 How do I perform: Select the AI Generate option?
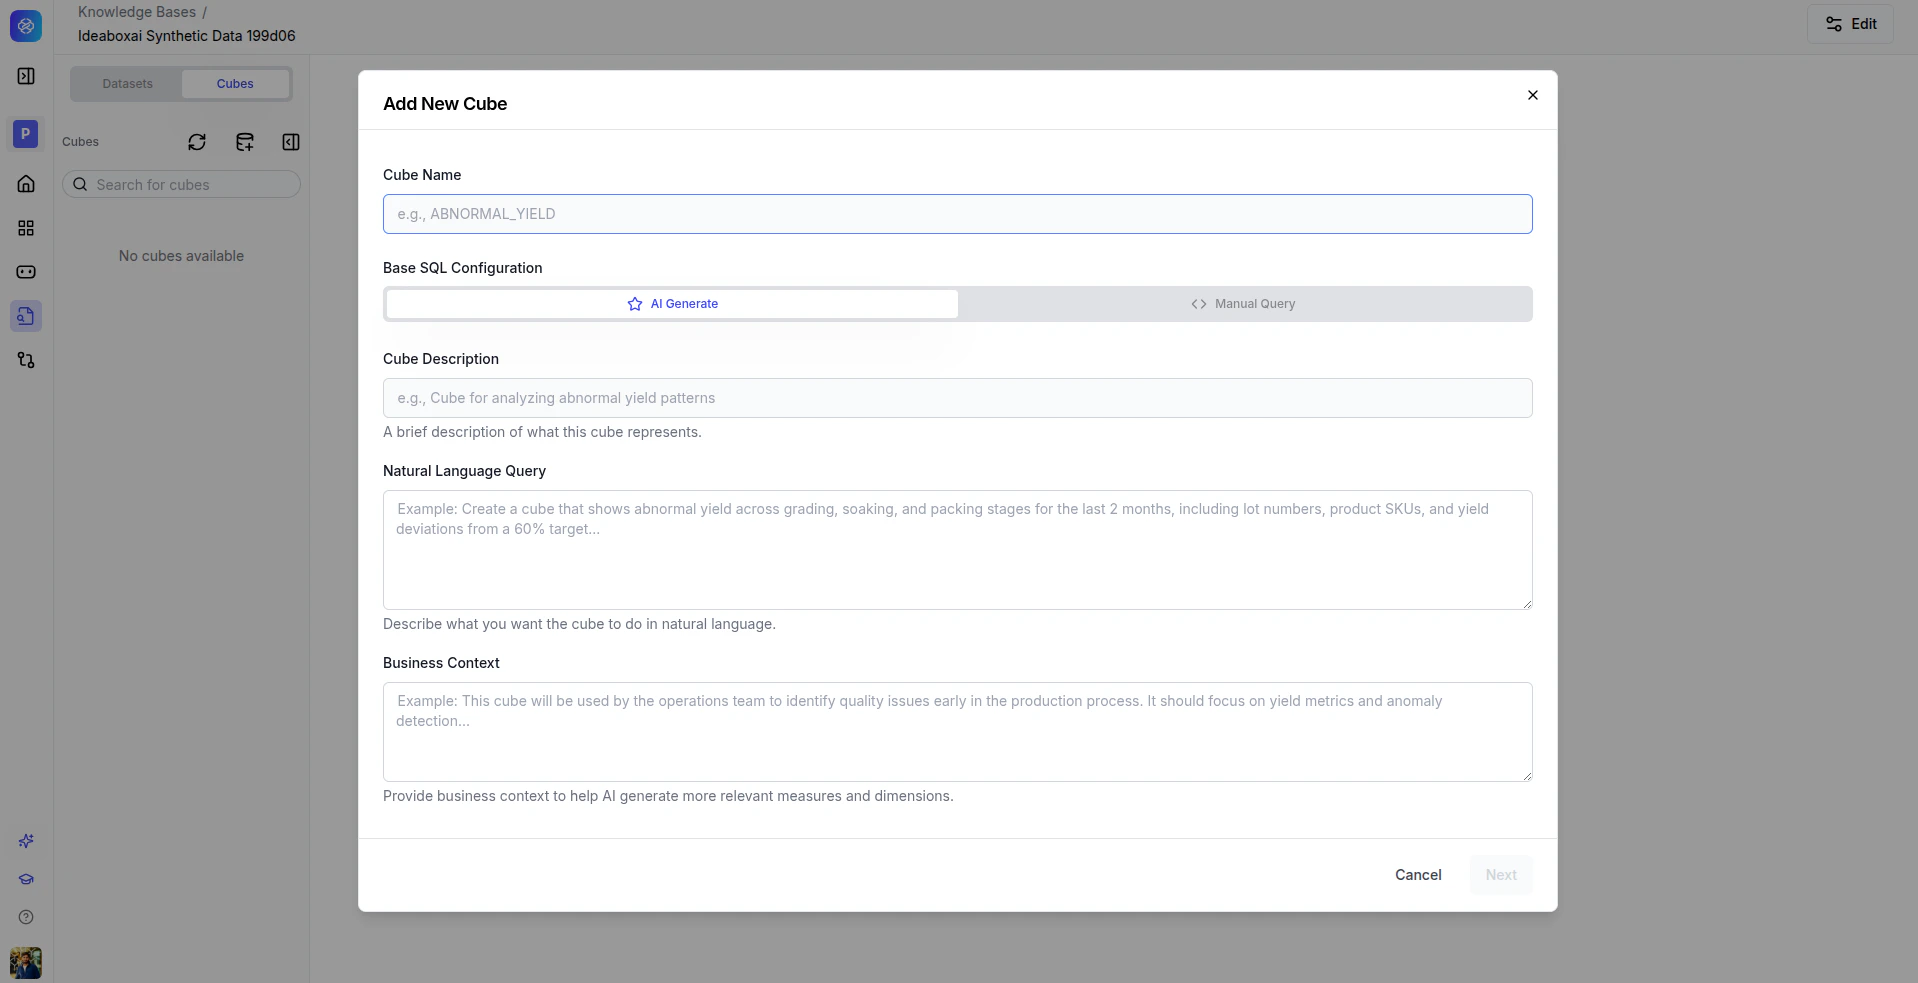click(x=672, y=304)
